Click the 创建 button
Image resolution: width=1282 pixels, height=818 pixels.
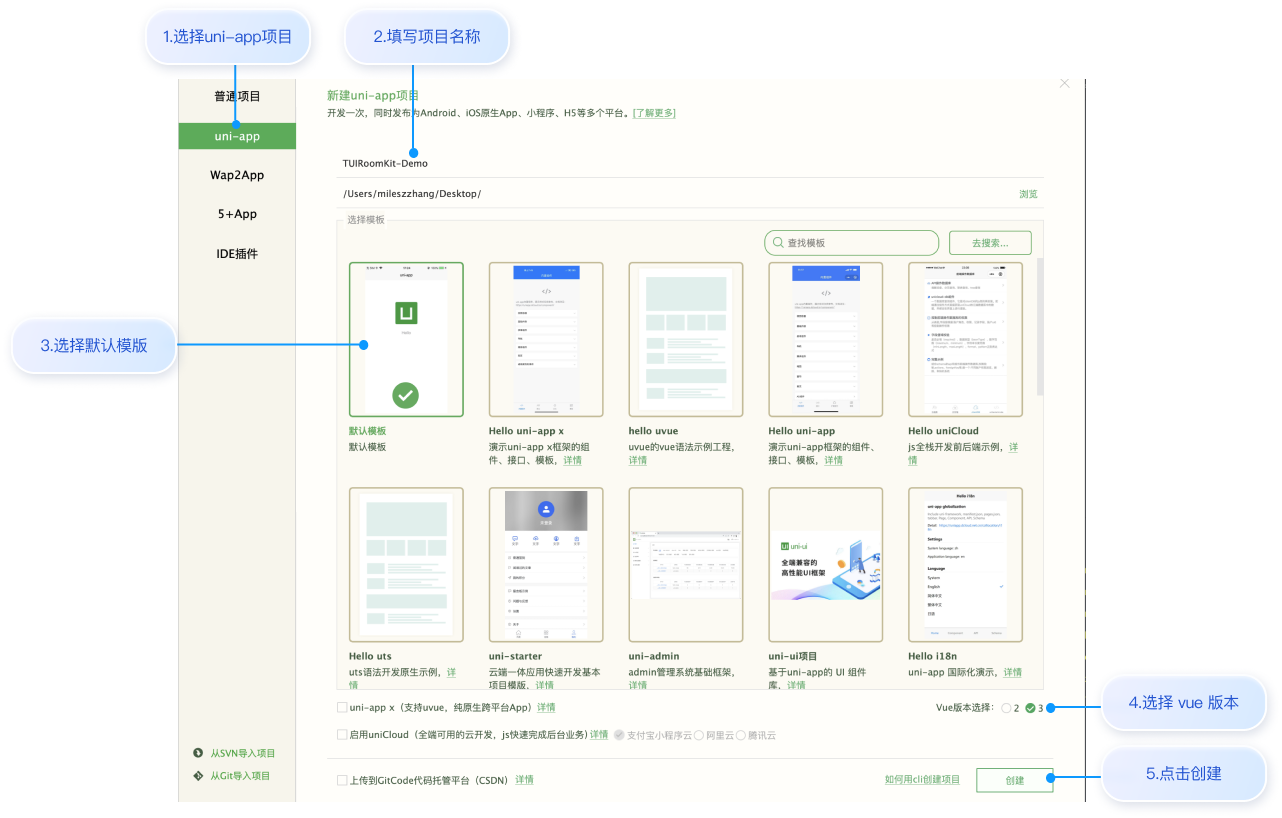click(1015, 780)
